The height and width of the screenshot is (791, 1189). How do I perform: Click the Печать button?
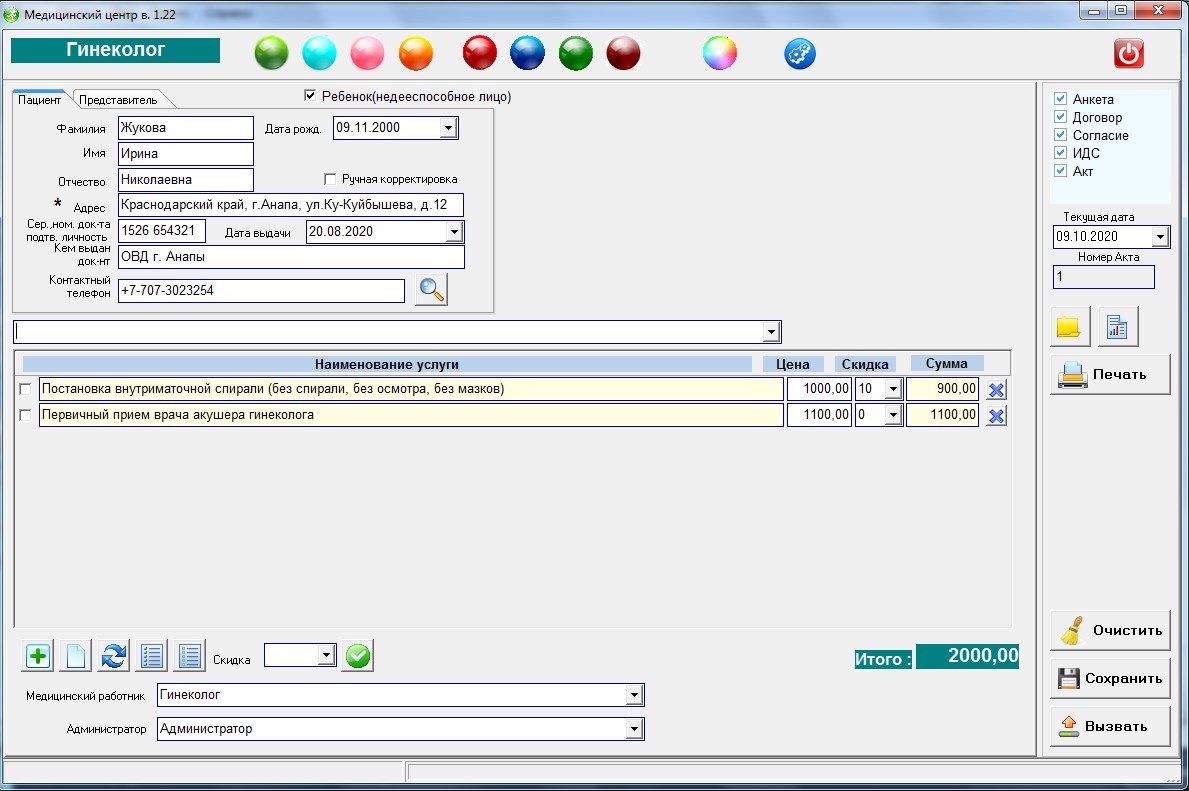click(1110, 374)
